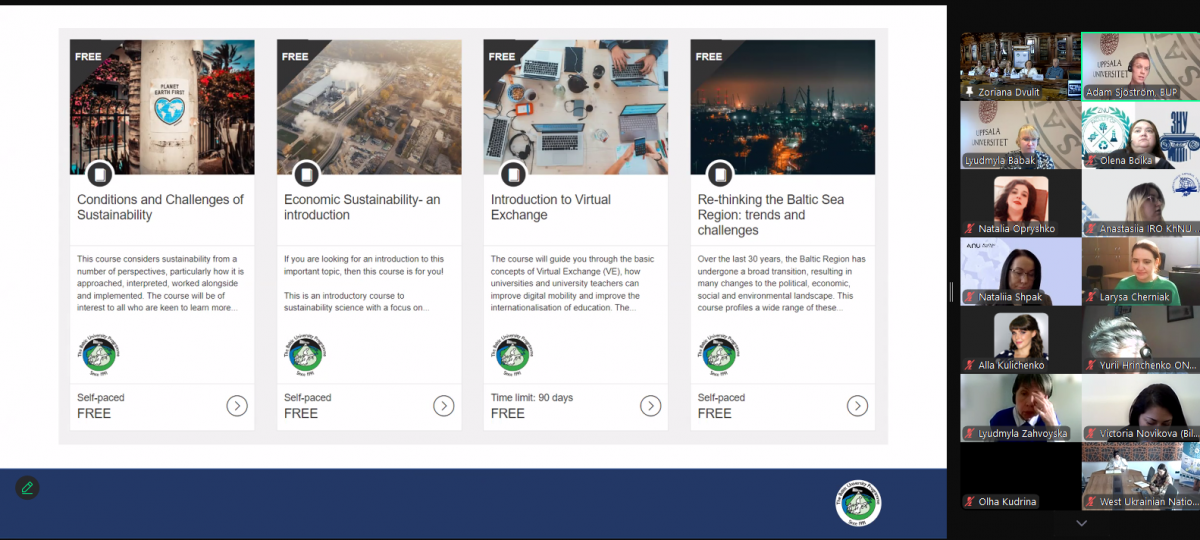Click arrow on Re-thinking the Baltic Sea card
The height and width of the screenshot is (540, 1200).
[857, 405]
